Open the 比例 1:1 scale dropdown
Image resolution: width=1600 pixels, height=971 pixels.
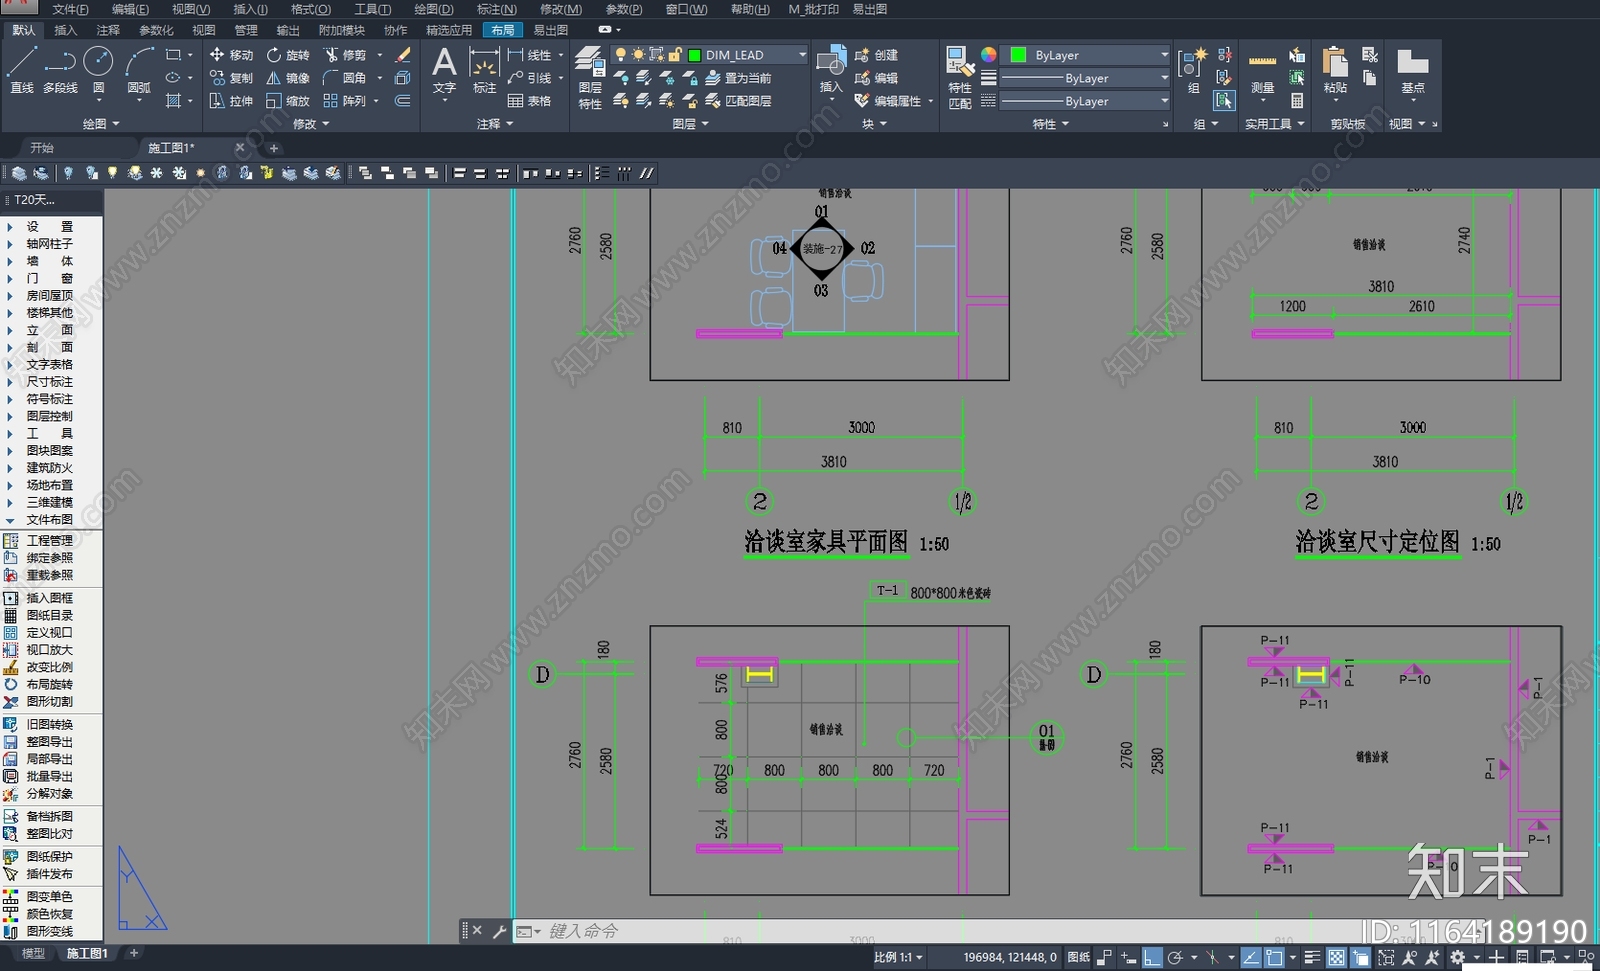coord(898,958)
